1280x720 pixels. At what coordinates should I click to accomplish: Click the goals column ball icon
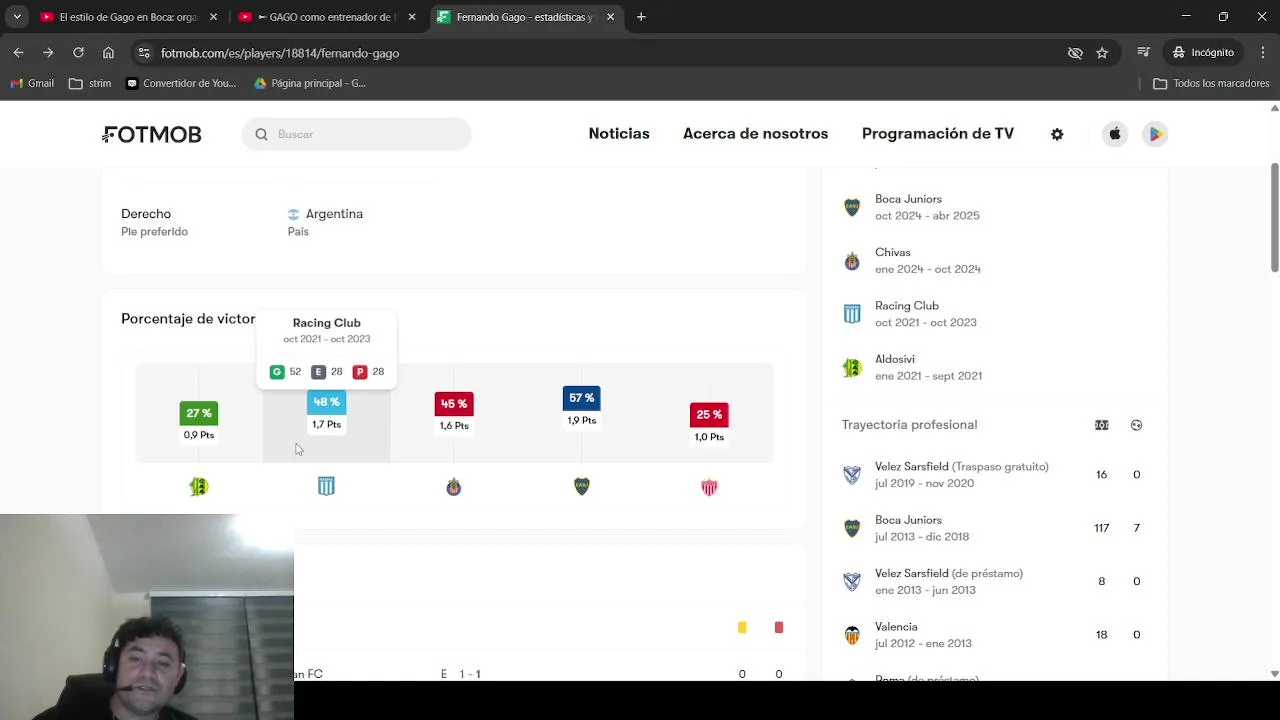[1136, 425]
